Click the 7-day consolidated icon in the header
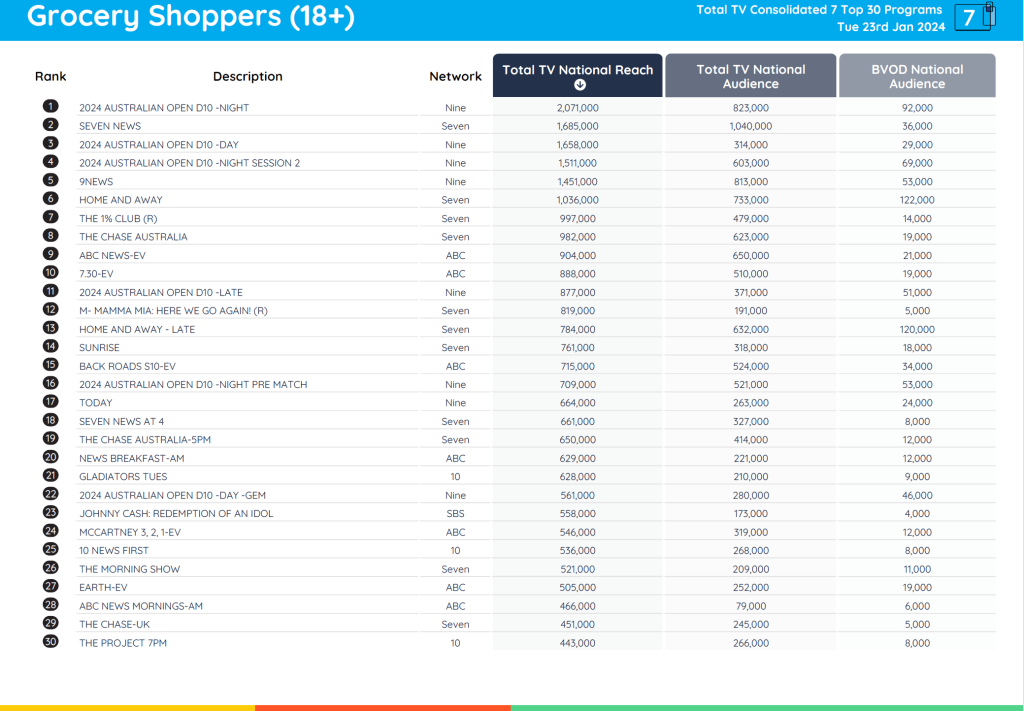Image resolution: width=1024 pixels, height=711 pixels. click(x=975, y=17)
